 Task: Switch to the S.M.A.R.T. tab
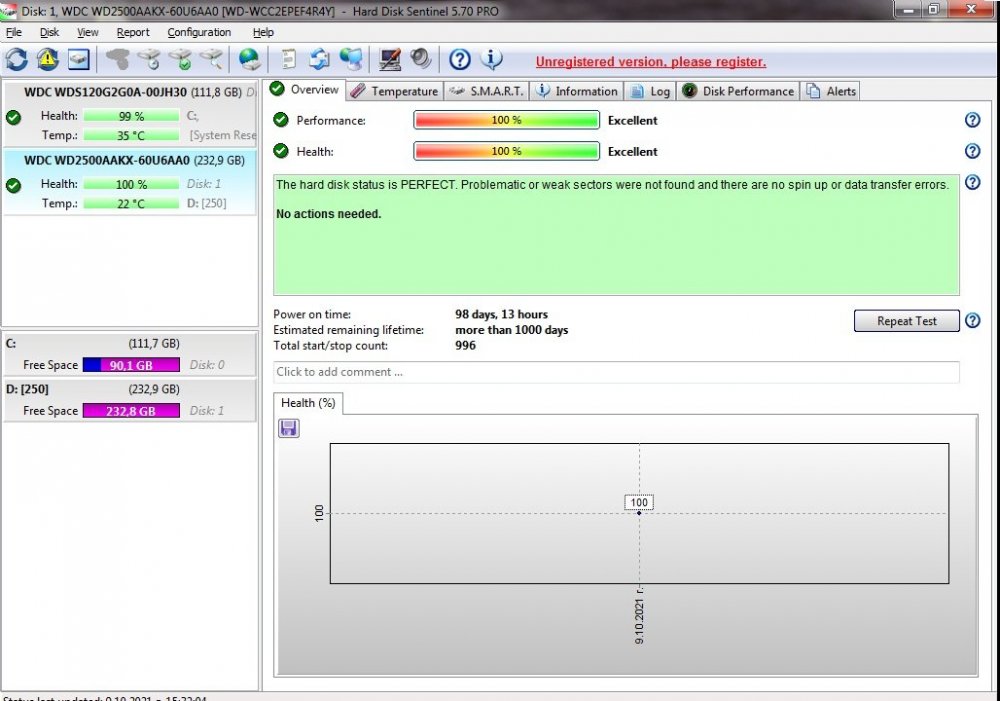tap(486, 91)
